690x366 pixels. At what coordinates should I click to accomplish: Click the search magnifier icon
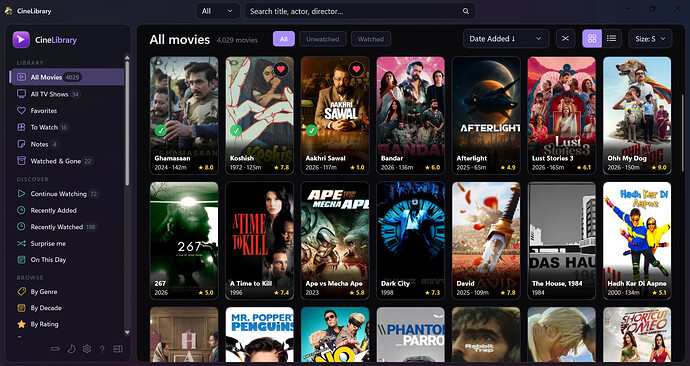(466, 11)
